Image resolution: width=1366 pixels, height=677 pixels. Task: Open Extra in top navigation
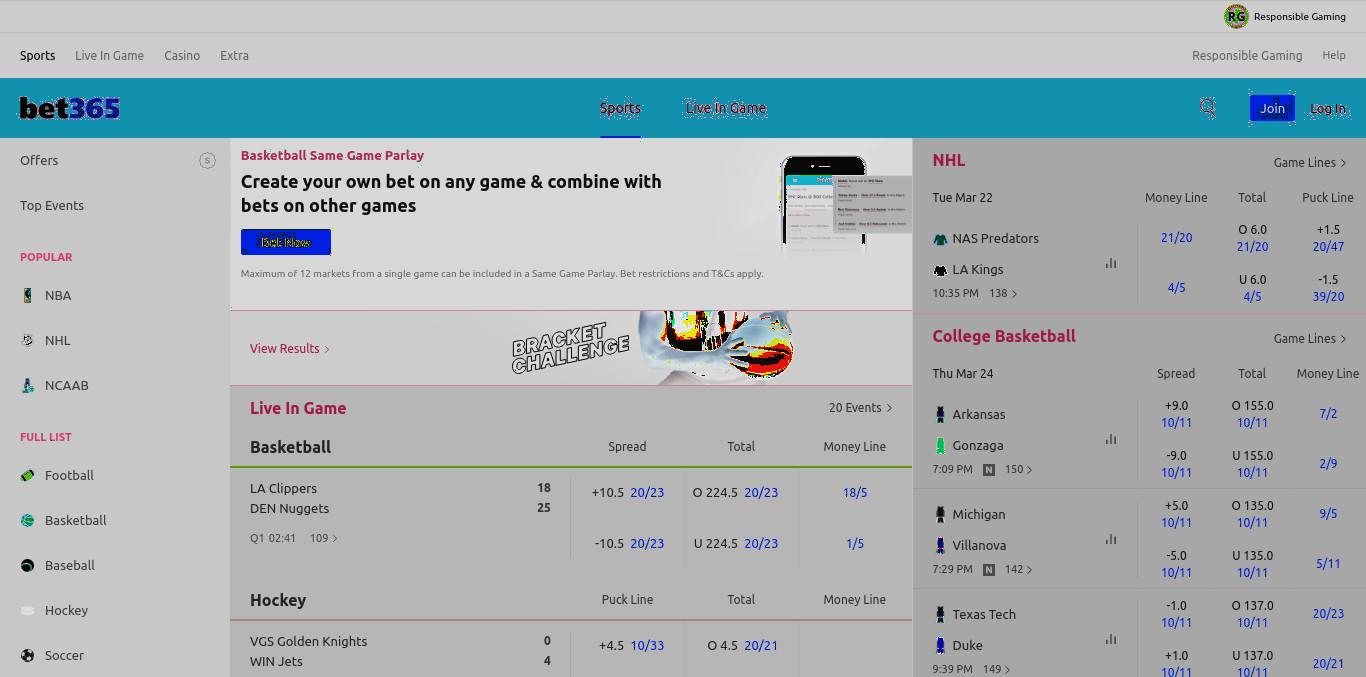click(234, 55)
